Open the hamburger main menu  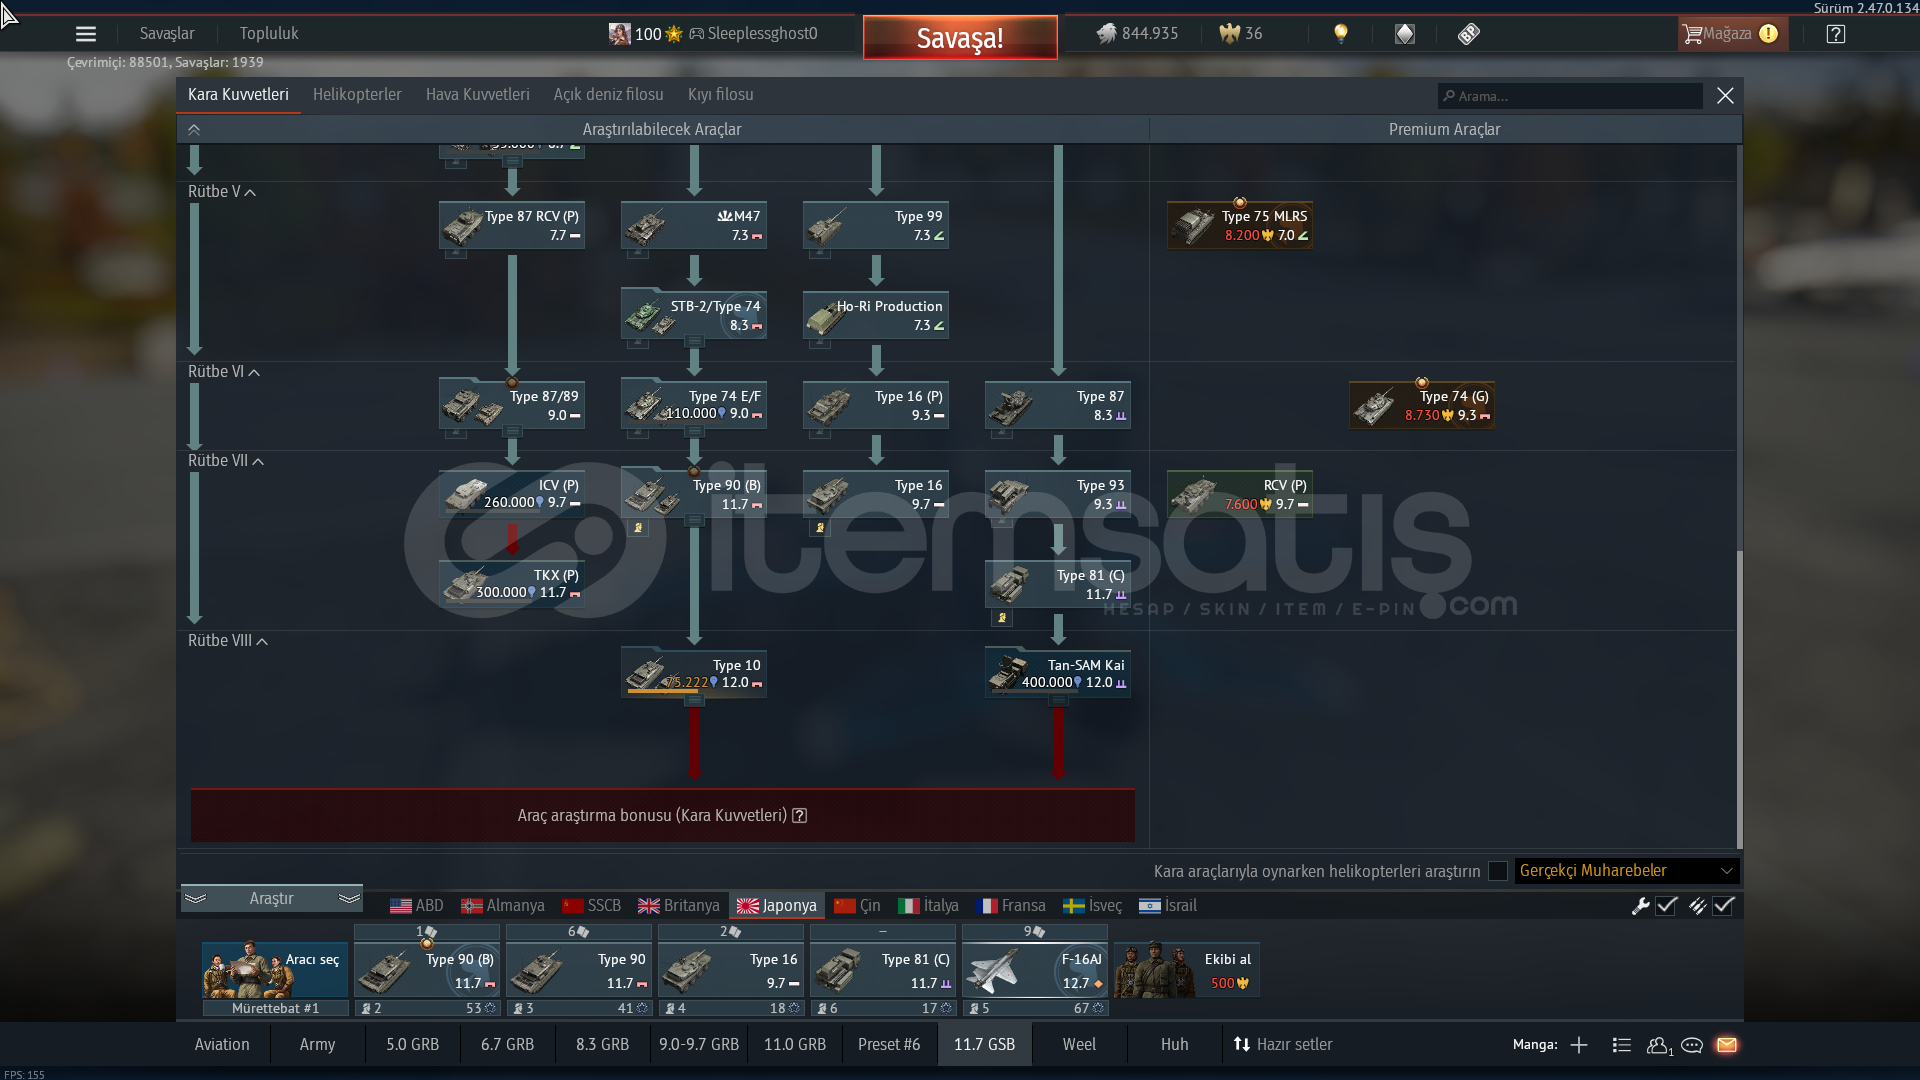pos(86,34)
